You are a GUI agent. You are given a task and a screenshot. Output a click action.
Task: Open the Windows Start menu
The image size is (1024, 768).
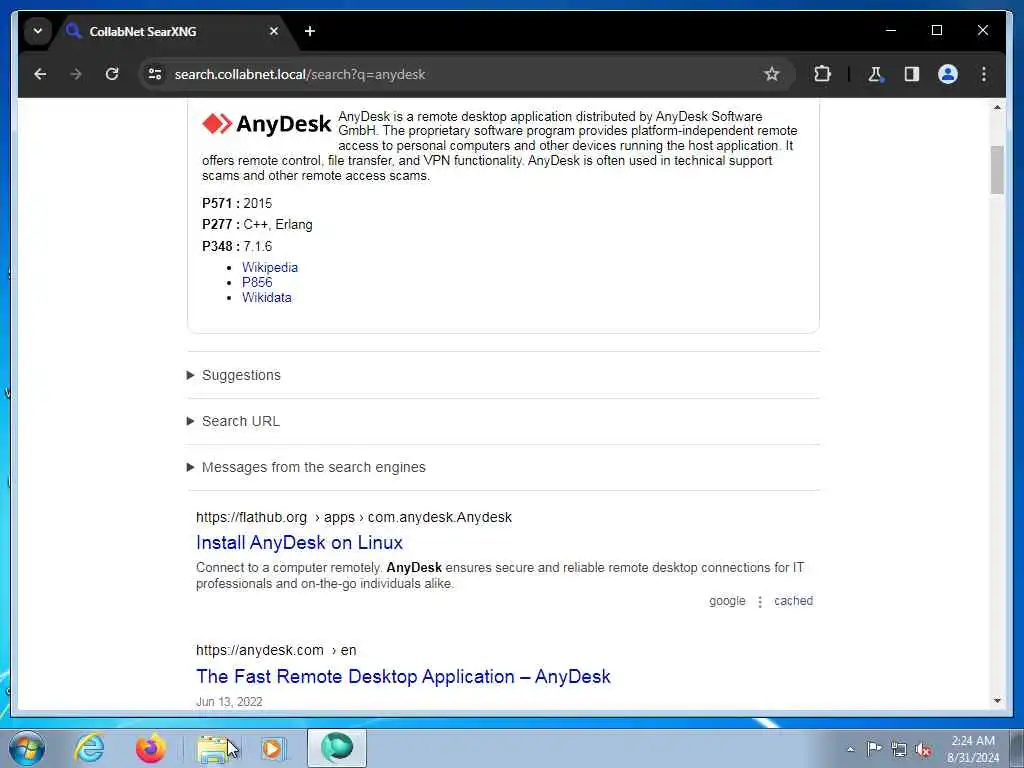[27, 748]
